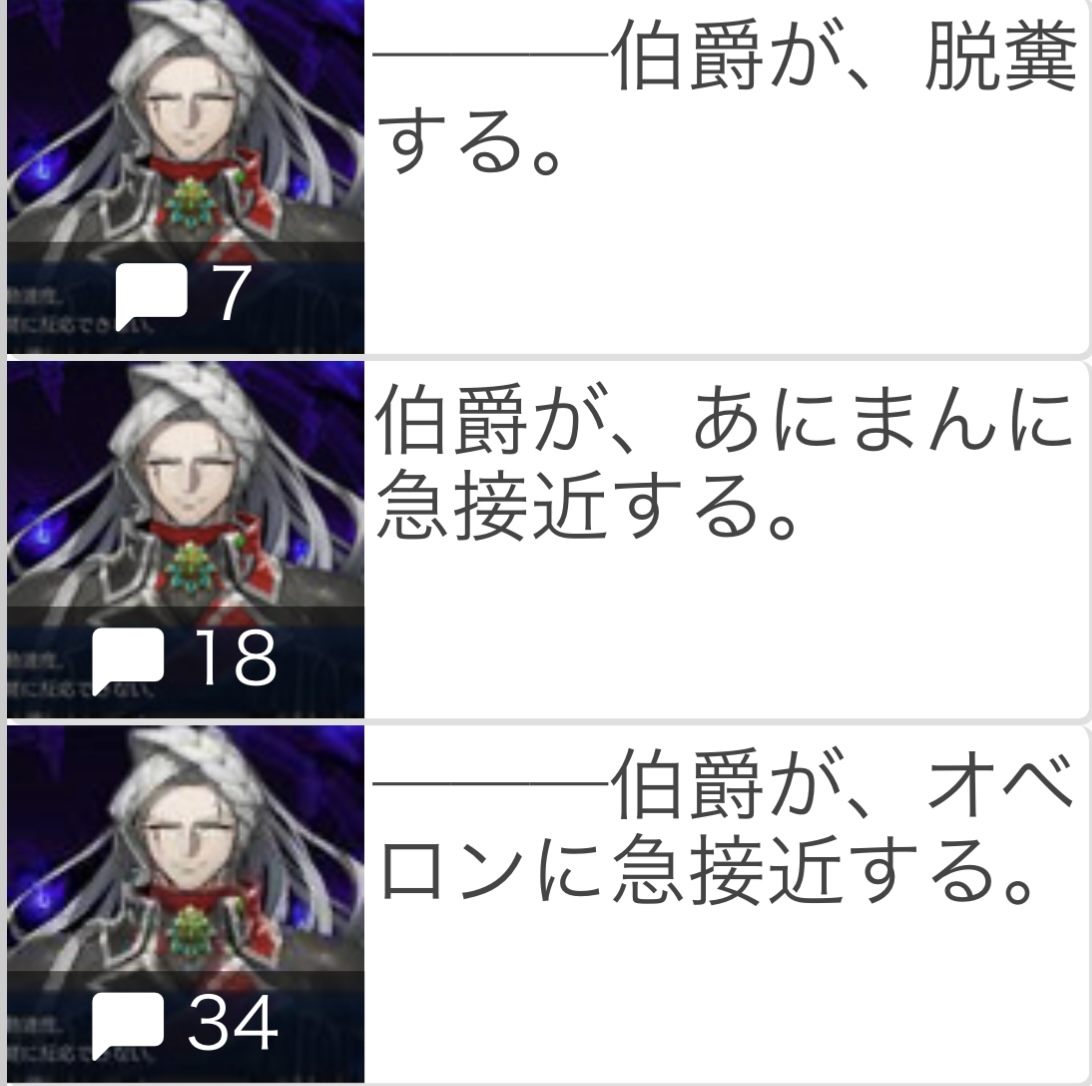
Task: Open thread titled 伯爵が、脱糞する。
Action: [725, 98]
